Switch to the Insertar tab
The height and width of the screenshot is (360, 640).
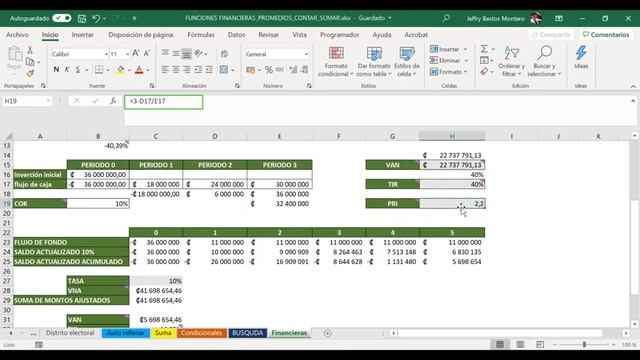point(82,35)
